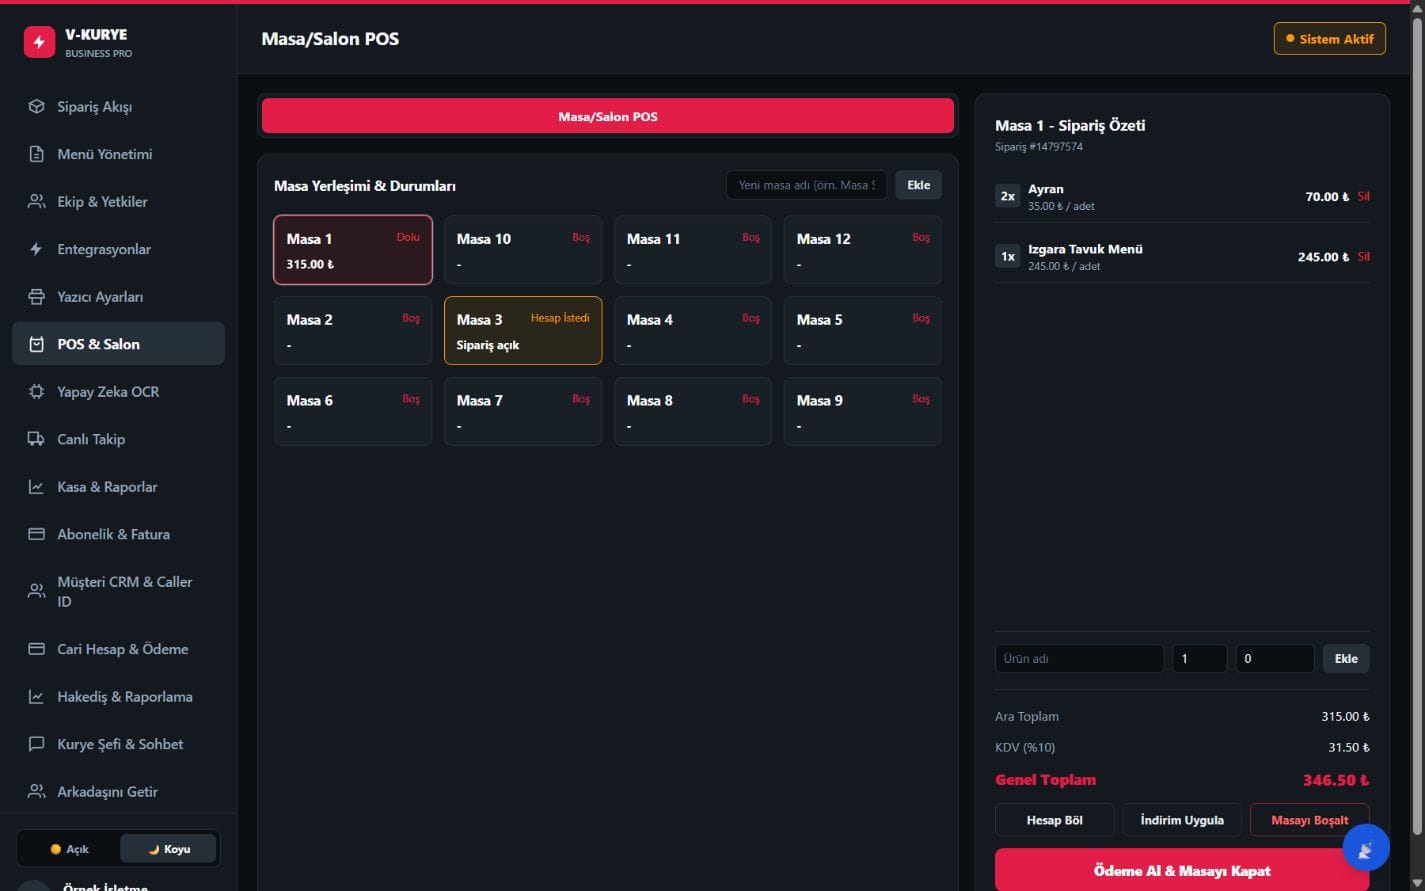
Task: Open the Cari Hesap & Ödeme card icon
Action: point(36,649)
